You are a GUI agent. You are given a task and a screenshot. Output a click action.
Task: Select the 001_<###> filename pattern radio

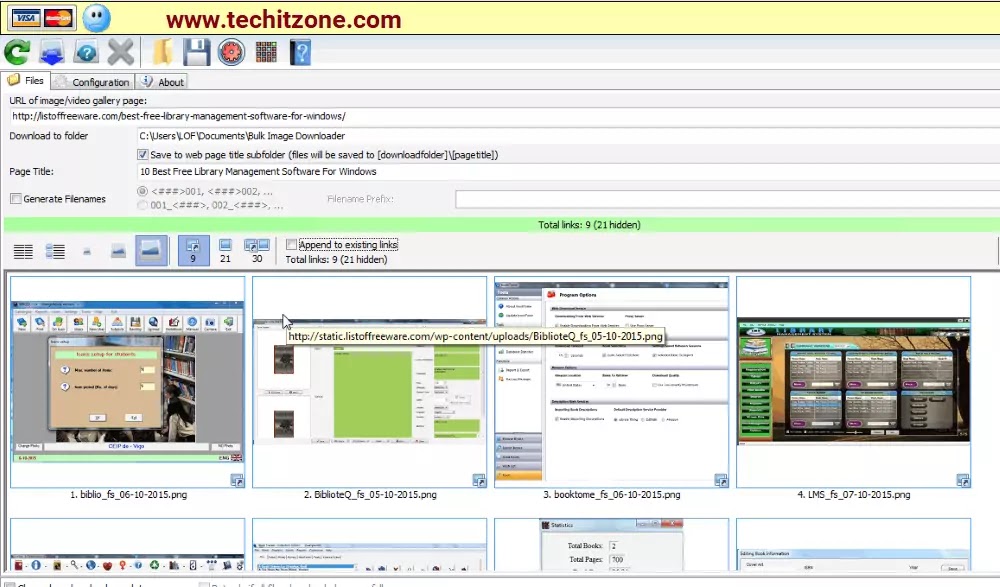click(x=143, y=205)
